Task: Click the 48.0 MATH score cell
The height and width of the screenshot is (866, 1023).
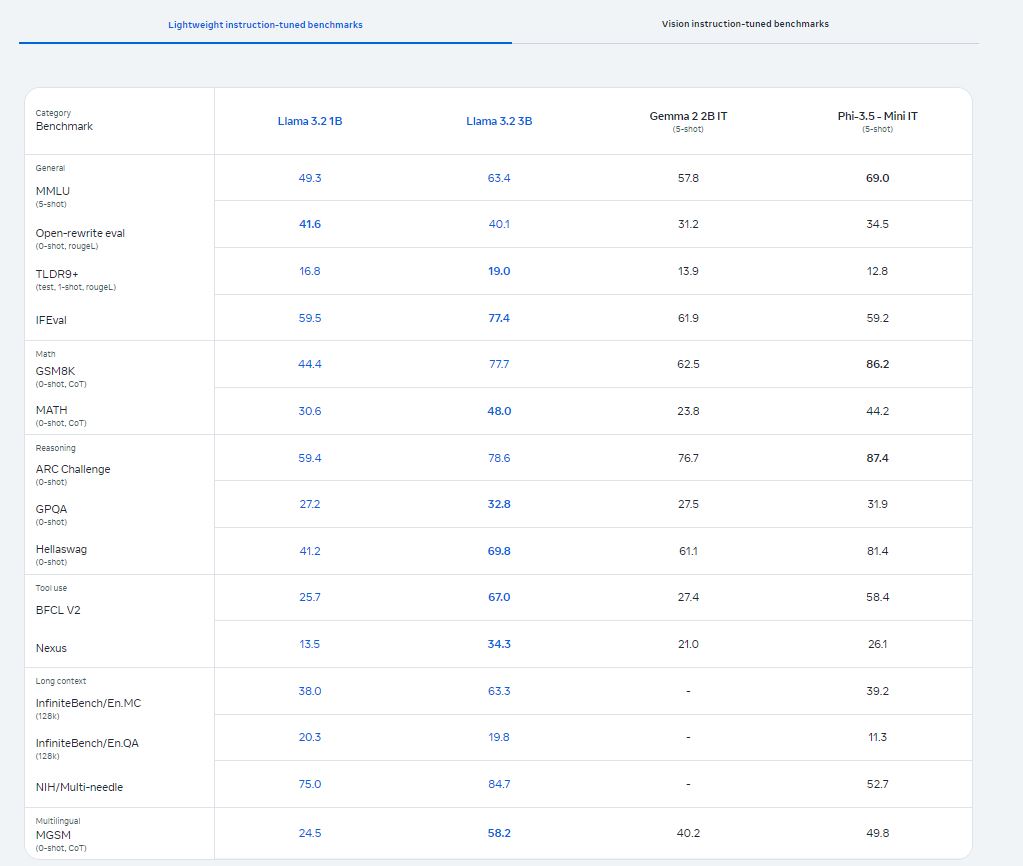Action: (x=499, y=411)
